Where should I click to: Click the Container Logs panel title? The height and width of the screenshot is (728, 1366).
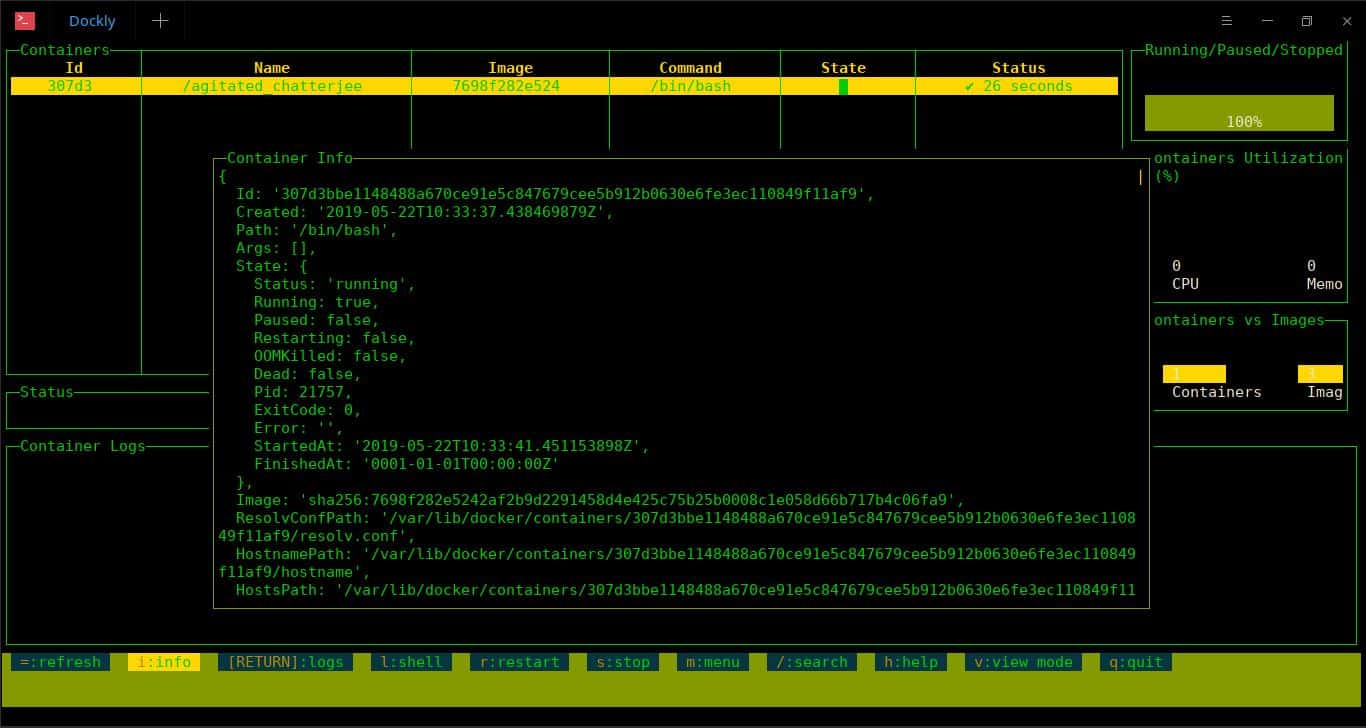click(83, 446)
